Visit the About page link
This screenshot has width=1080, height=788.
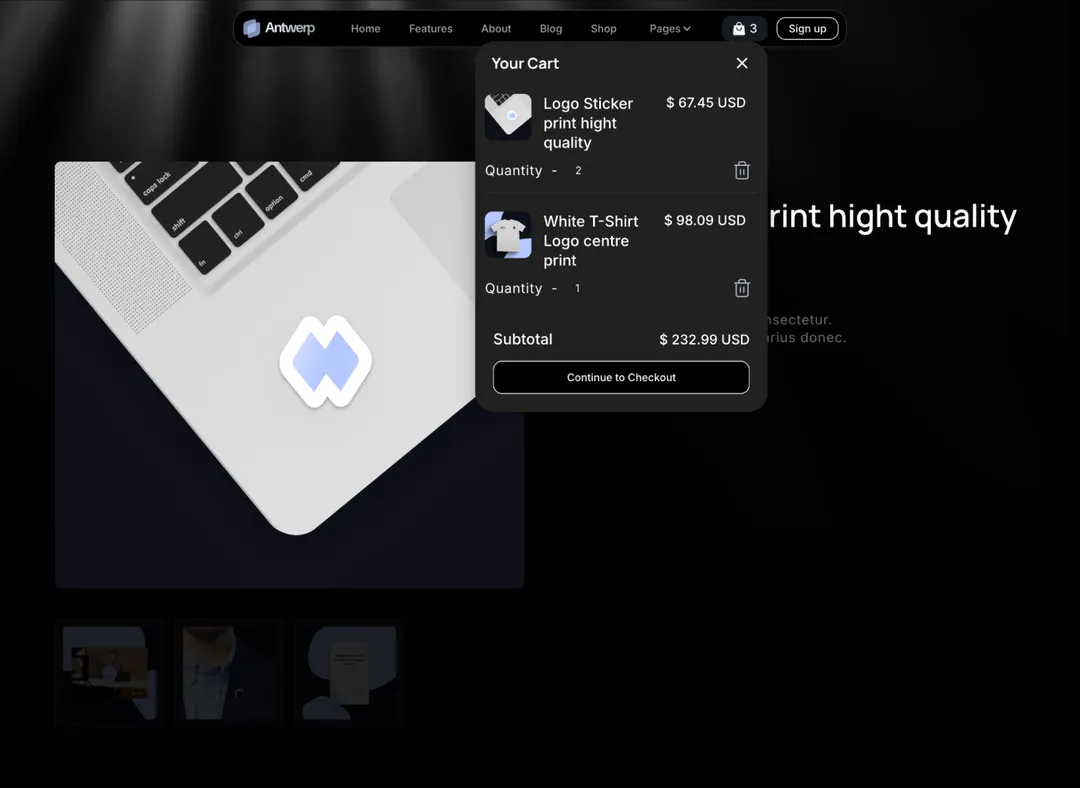pyautogui.click(x=495, y=28)
